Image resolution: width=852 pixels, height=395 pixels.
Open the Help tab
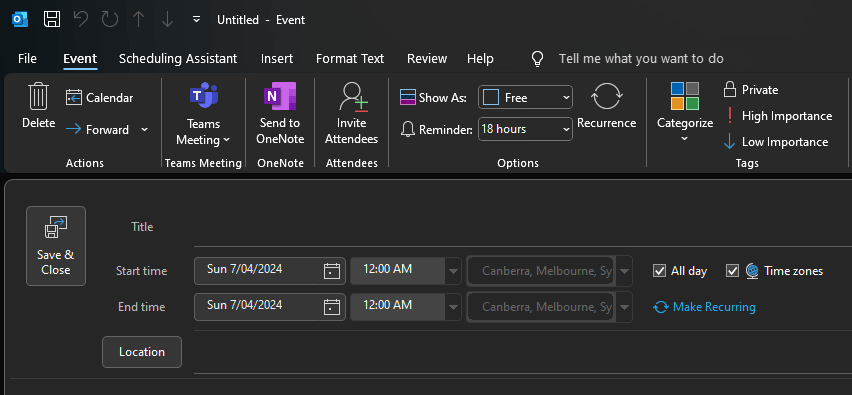(480, 58)
